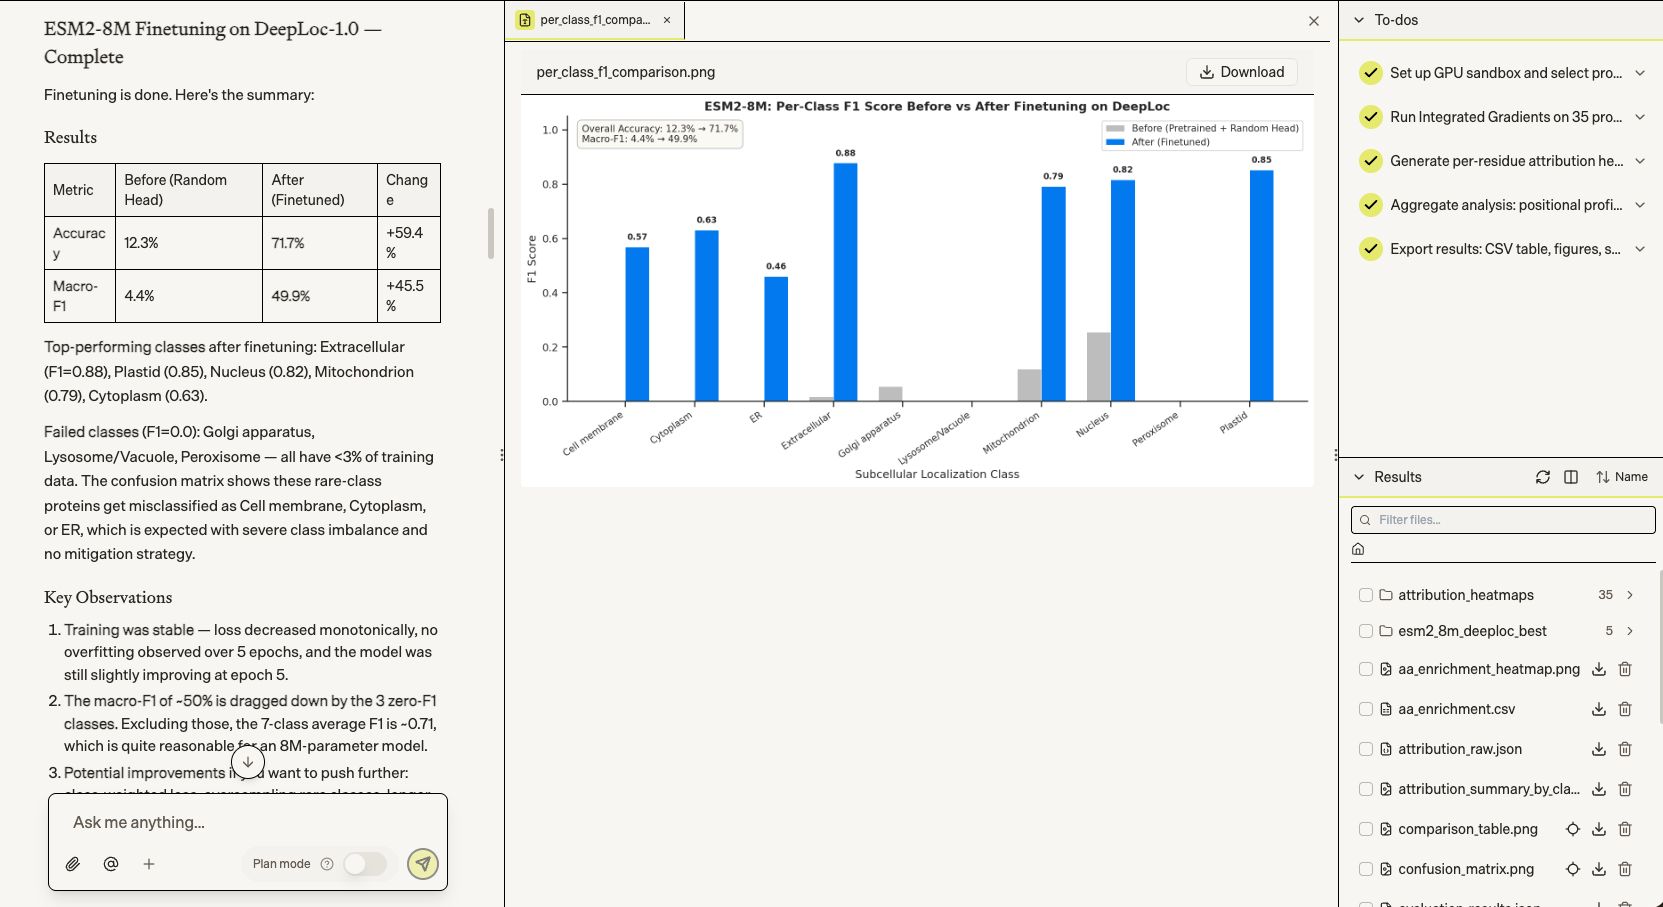Check the box for comparison_table.png
Viewport: 1663px width, 907px height.
[x=1366, y=829]
